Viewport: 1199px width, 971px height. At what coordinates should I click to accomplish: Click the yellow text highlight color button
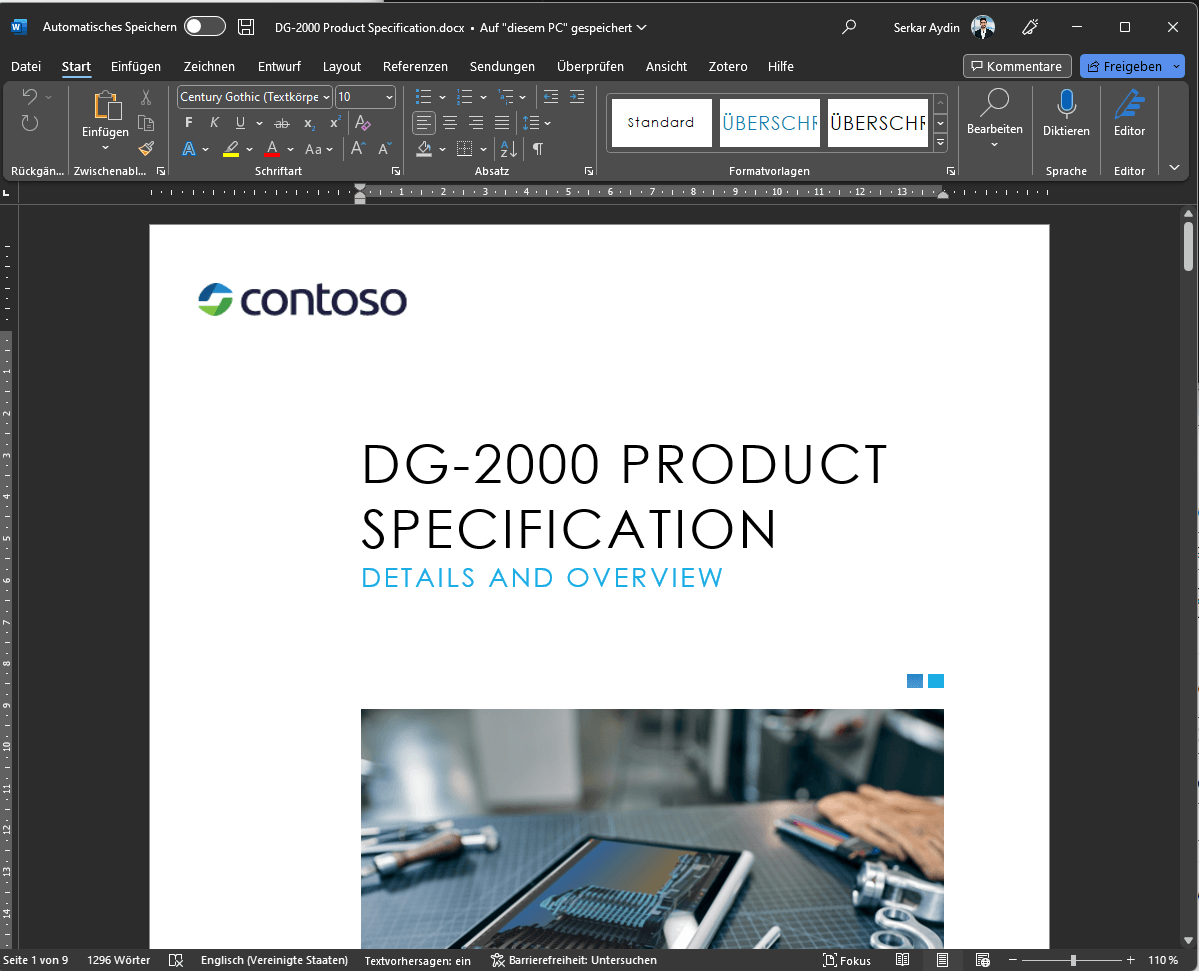coord(231,149)
